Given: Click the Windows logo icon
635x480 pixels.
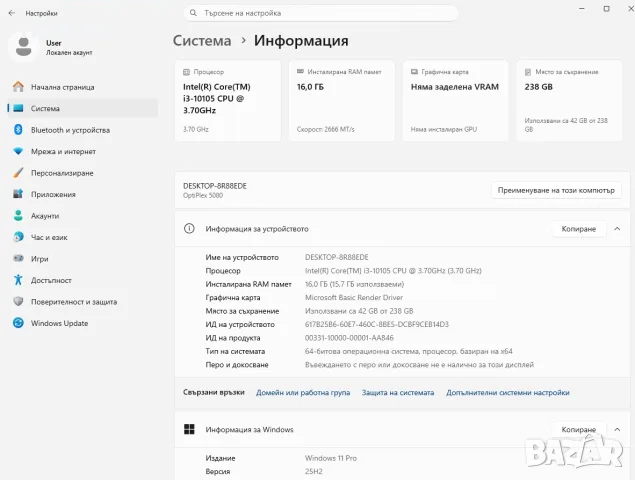Looking at the screenshot, I should (189, 429).
